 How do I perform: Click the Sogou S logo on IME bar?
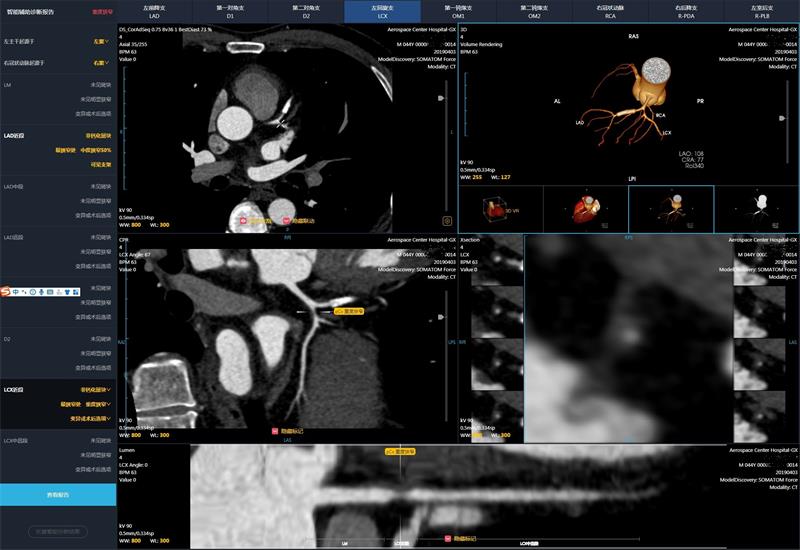(x=6, y=292)
